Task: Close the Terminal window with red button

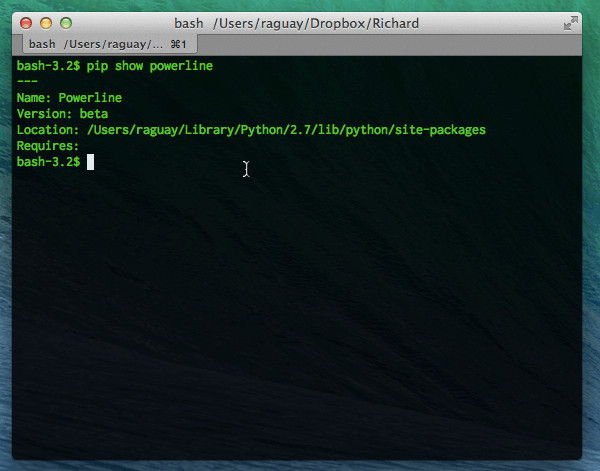Action: pos(26,23)
